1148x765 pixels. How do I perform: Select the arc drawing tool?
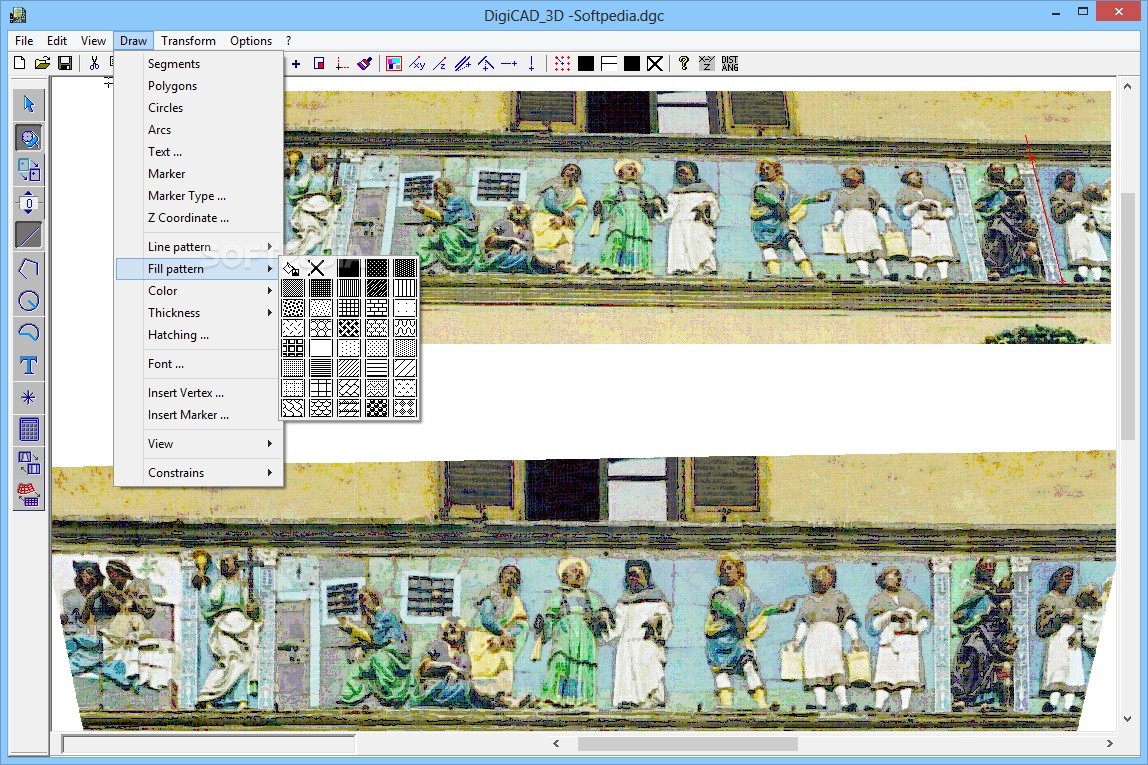(x=29, y=332)
